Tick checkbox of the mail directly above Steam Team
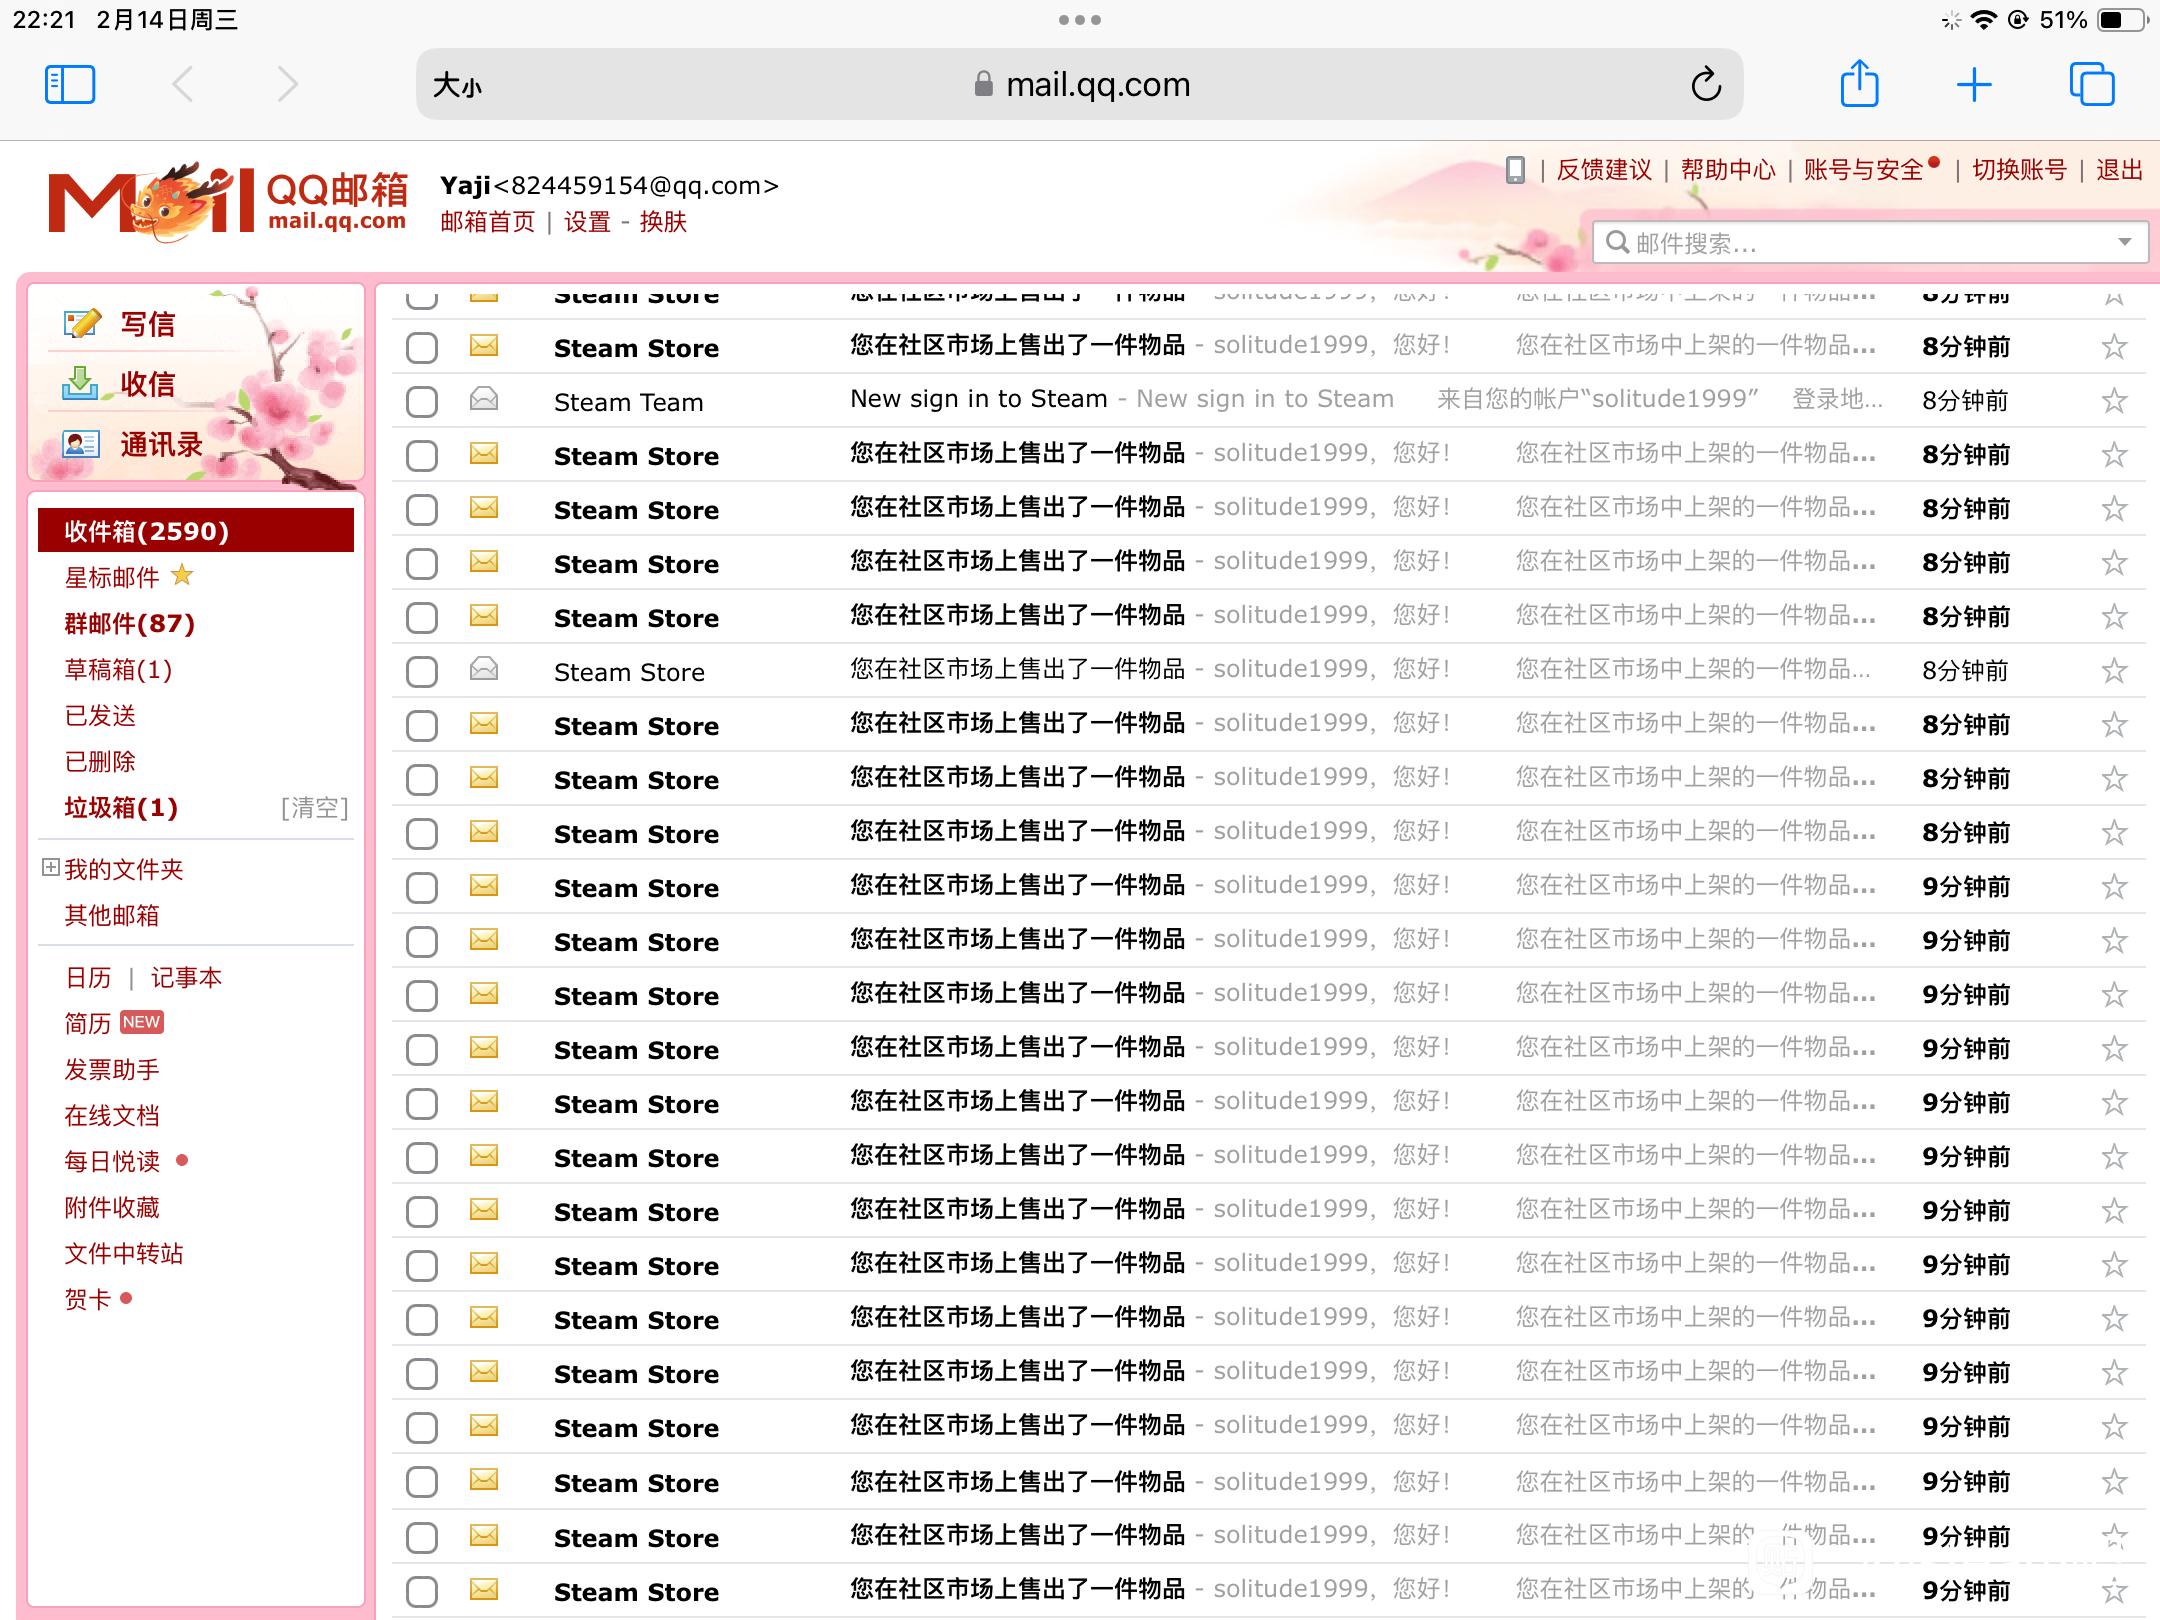The width and height of the screenshot is (2160, 1620). (x=422, y=348)
